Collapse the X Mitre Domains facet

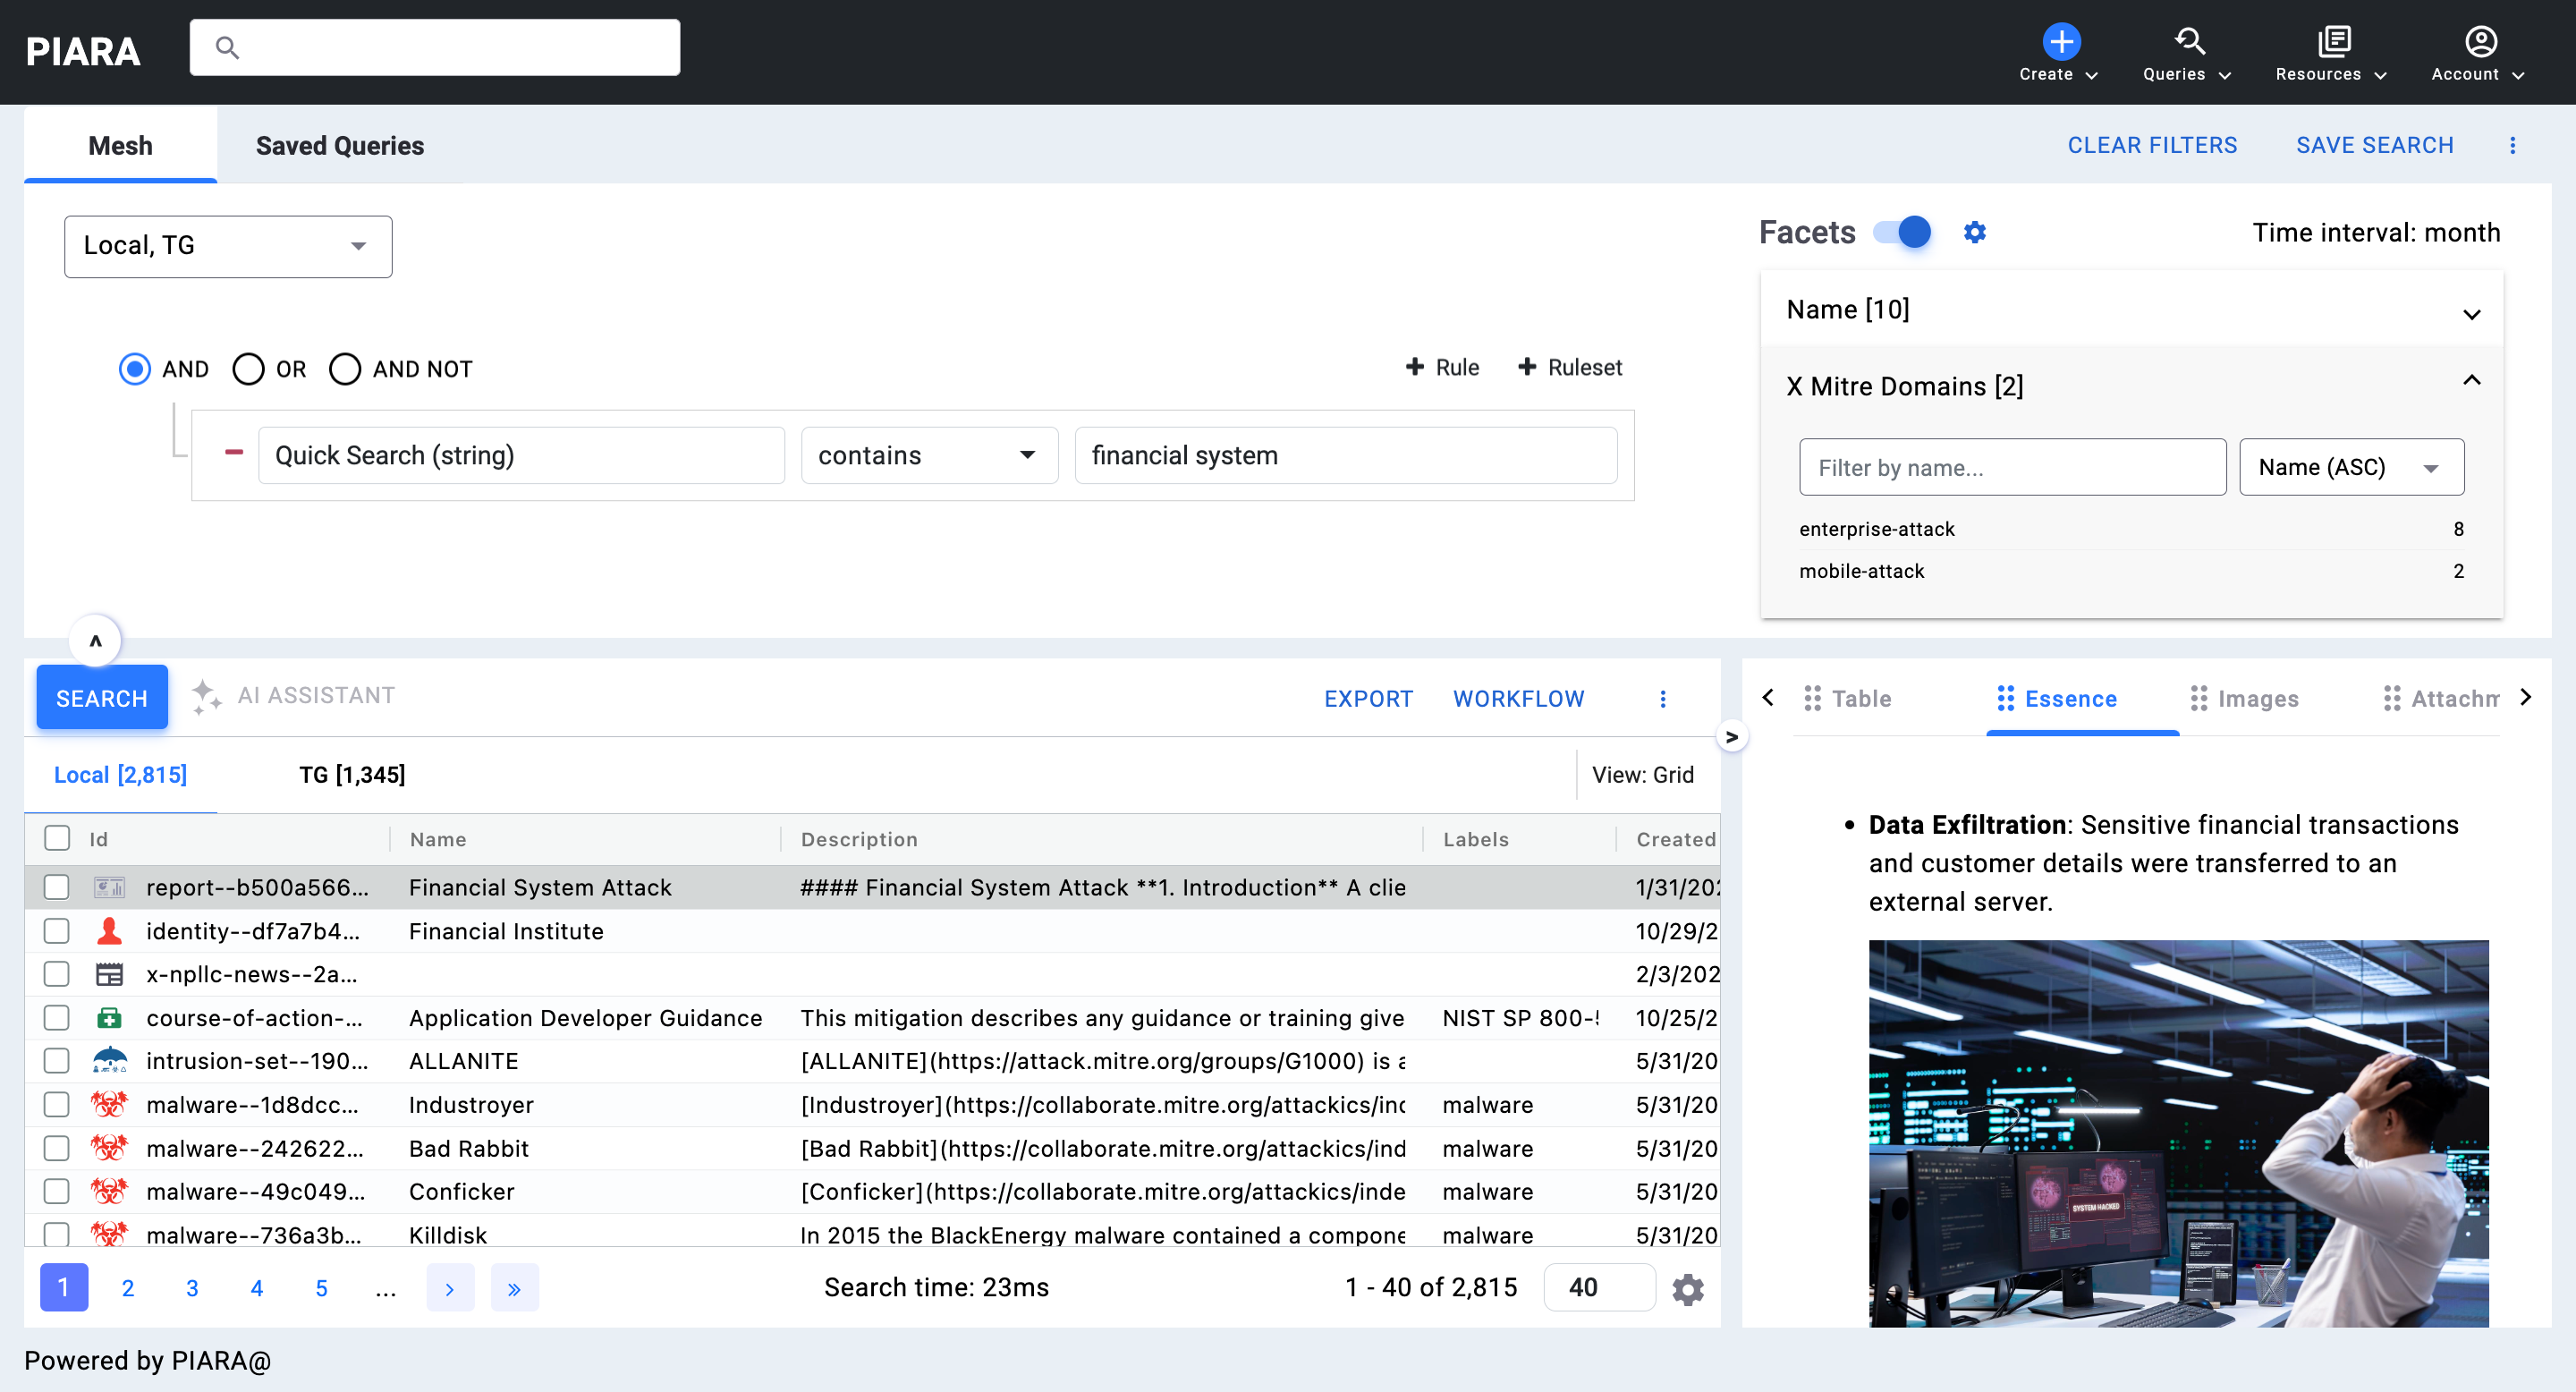click(x=2471, y=380)
